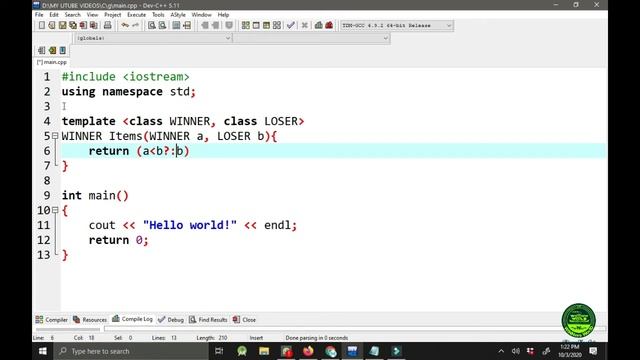Click the Open file toolbar icon
The height and width of the screenshot is (360, 640).
tap(52, 25)
